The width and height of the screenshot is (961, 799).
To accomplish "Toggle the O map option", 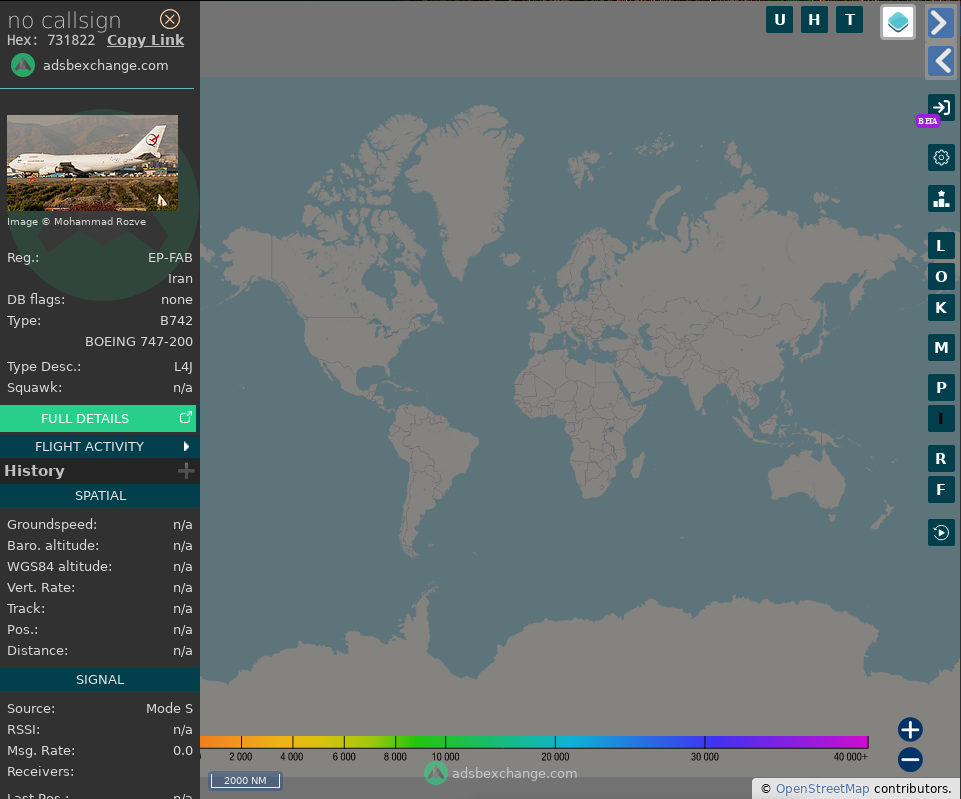I will click(x=941, y=277).
